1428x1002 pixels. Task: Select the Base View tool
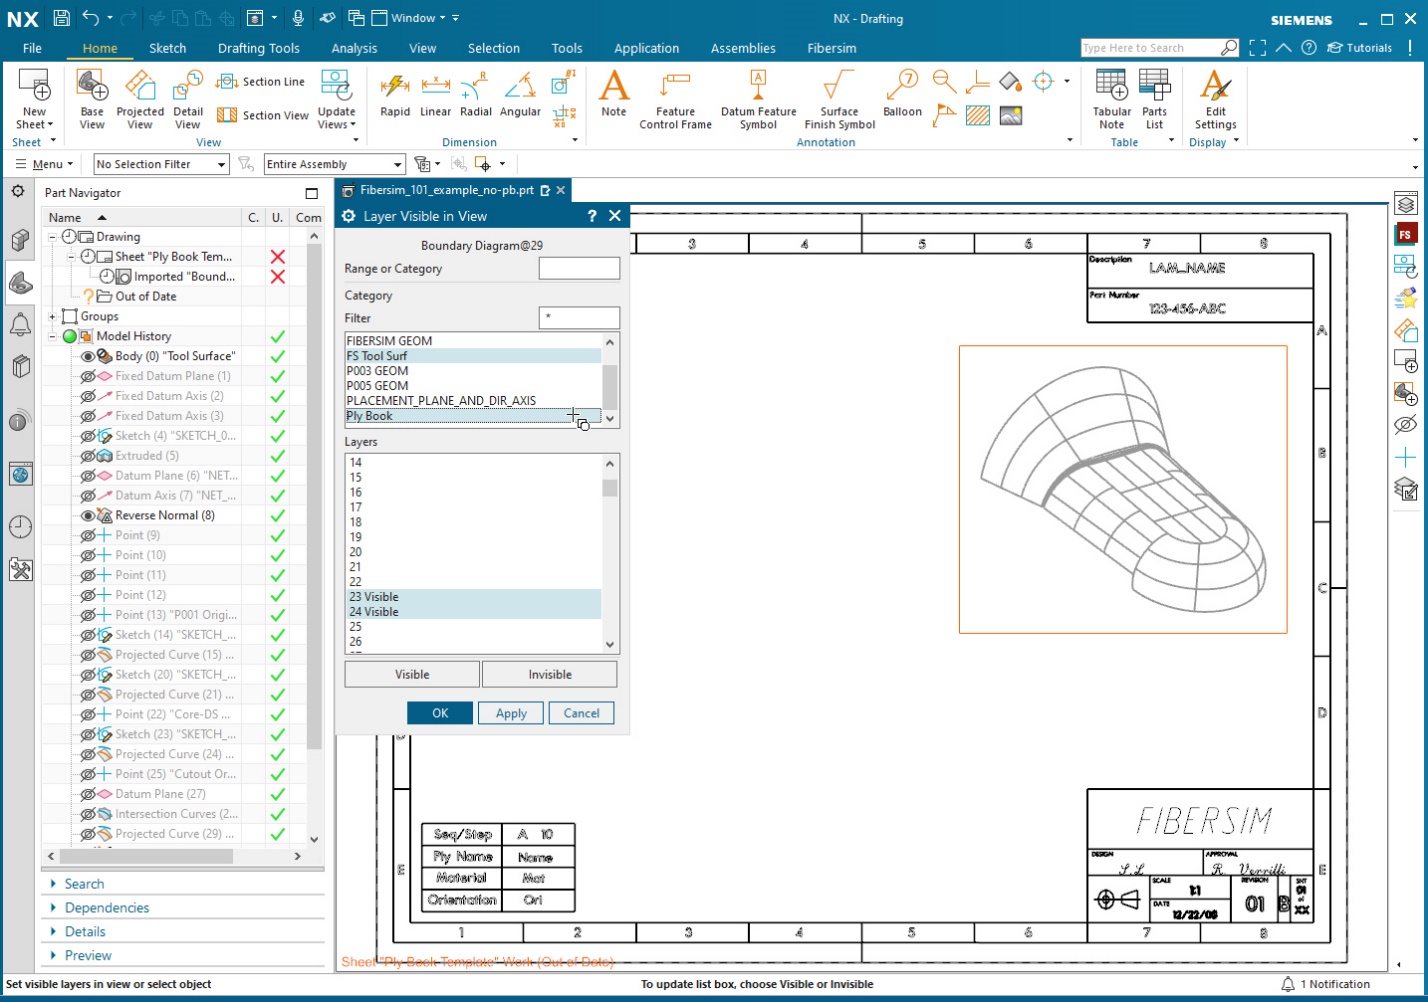pyautogui.click(x=91, y=97)
